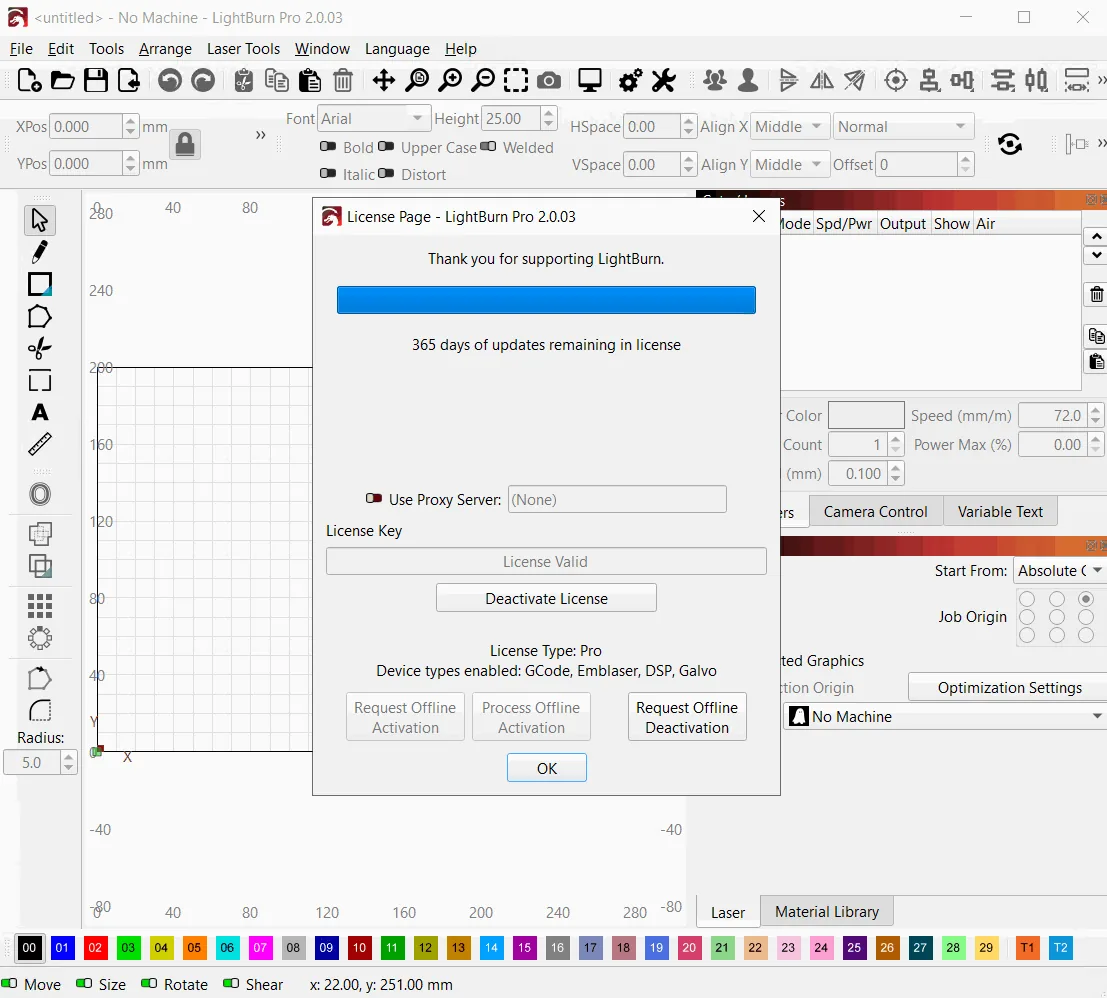Click the Zoom Out magnifier icon

coord(484,80)
